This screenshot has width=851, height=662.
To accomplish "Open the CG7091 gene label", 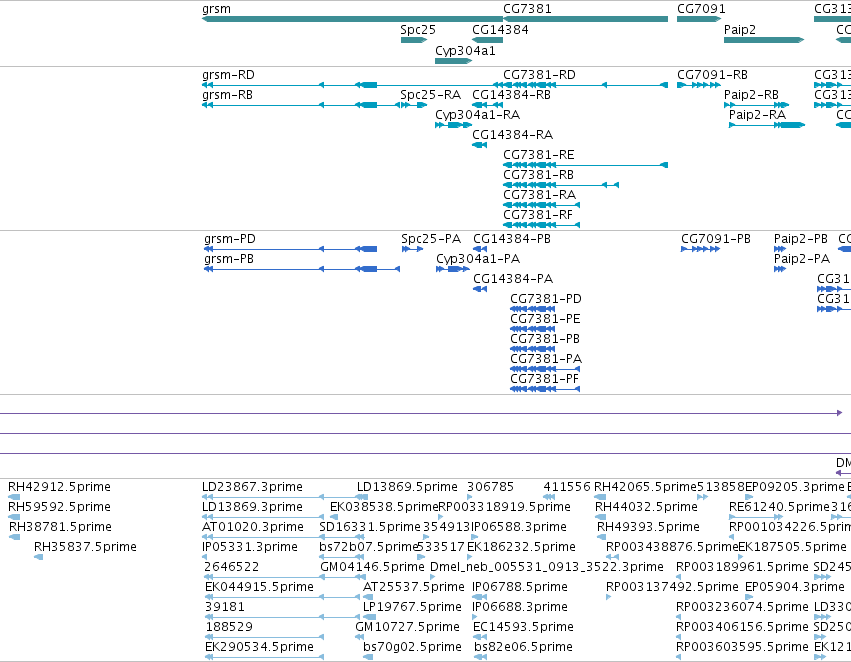I will click(x=701, y=9).
